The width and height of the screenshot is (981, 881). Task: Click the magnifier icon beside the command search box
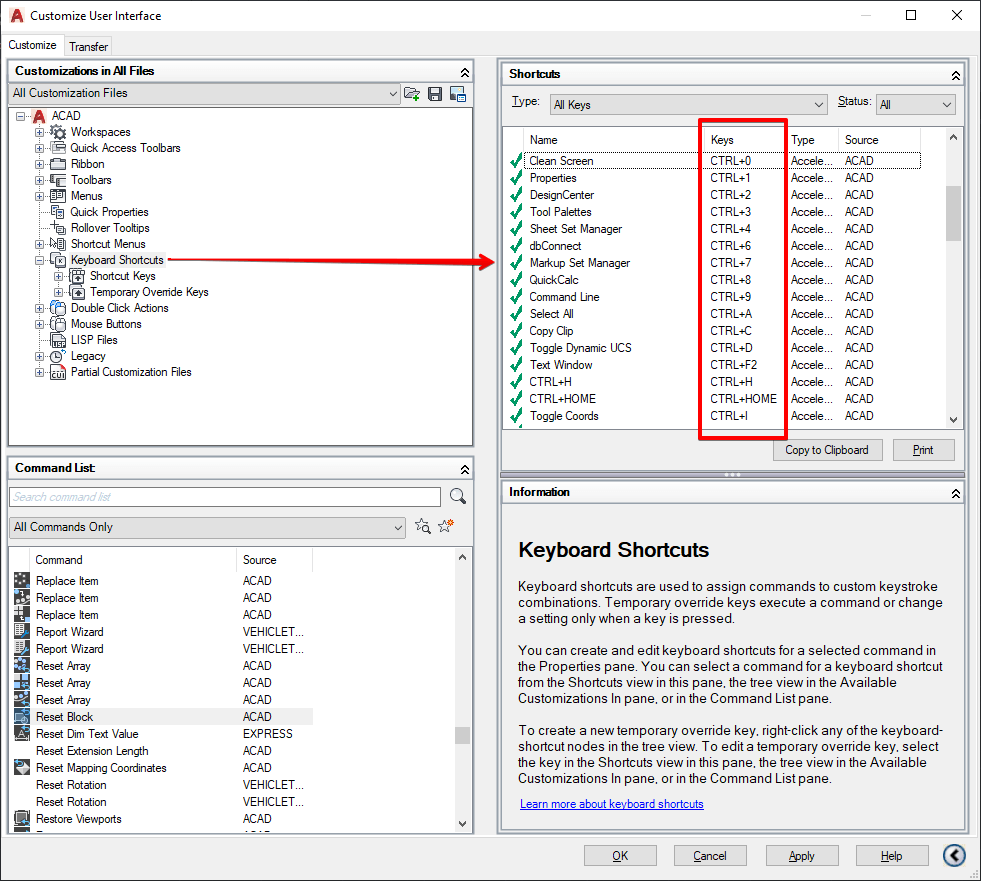[x=458, y=496]
